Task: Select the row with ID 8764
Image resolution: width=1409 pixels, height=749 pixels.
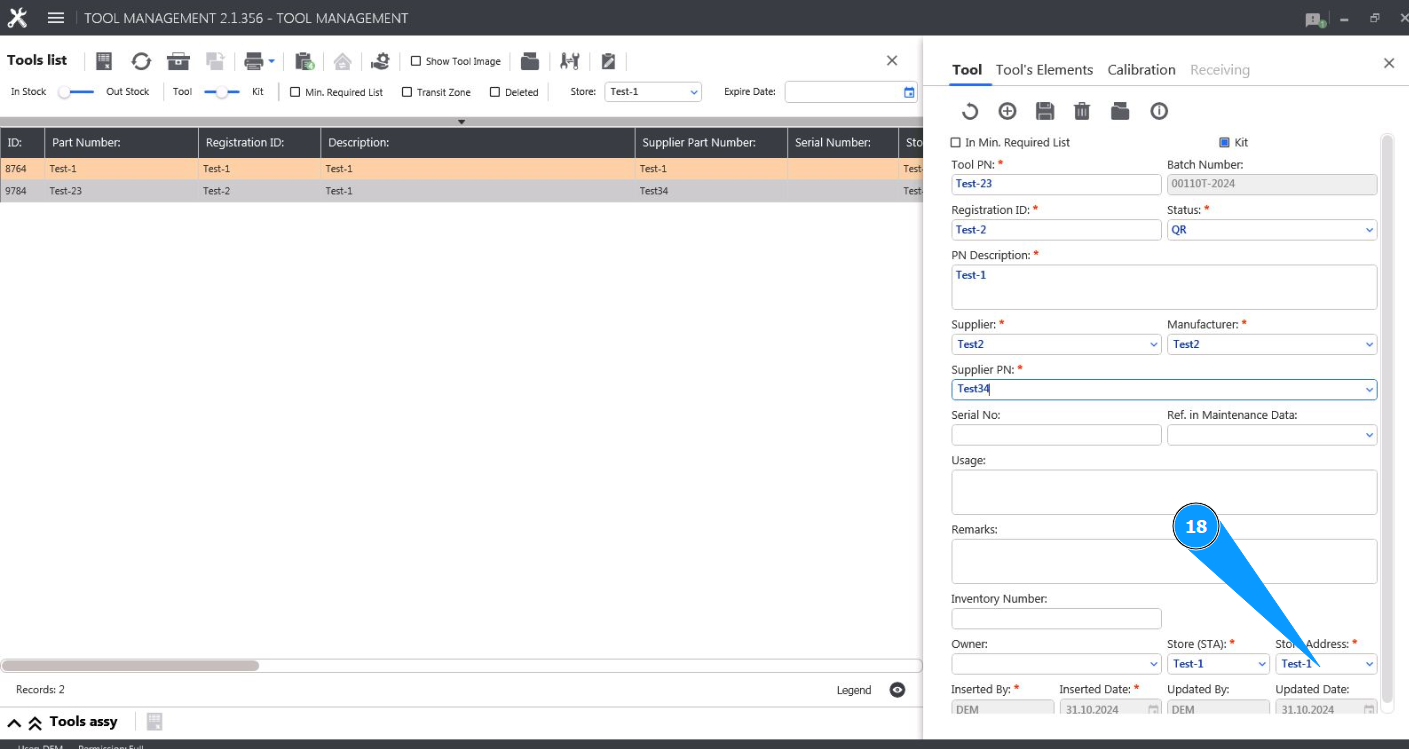Action: tap(461, 169)
